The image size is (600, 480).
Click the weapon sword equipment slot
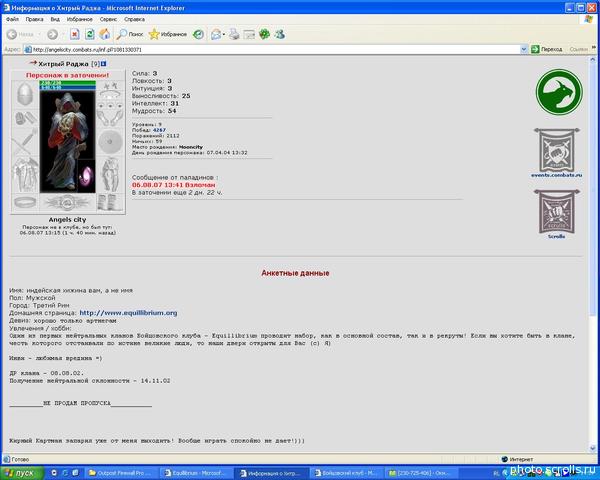(x=25, y=142)
